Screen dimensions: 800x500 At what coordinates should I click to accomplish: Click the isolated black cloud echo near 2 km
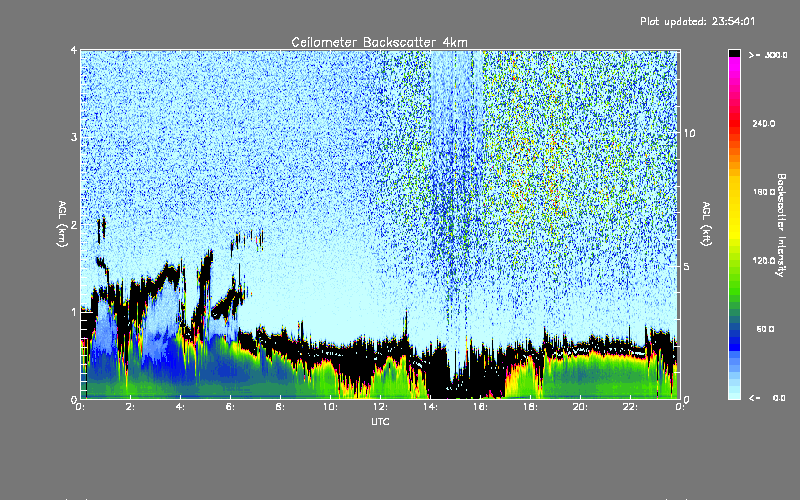pos(102,229)
